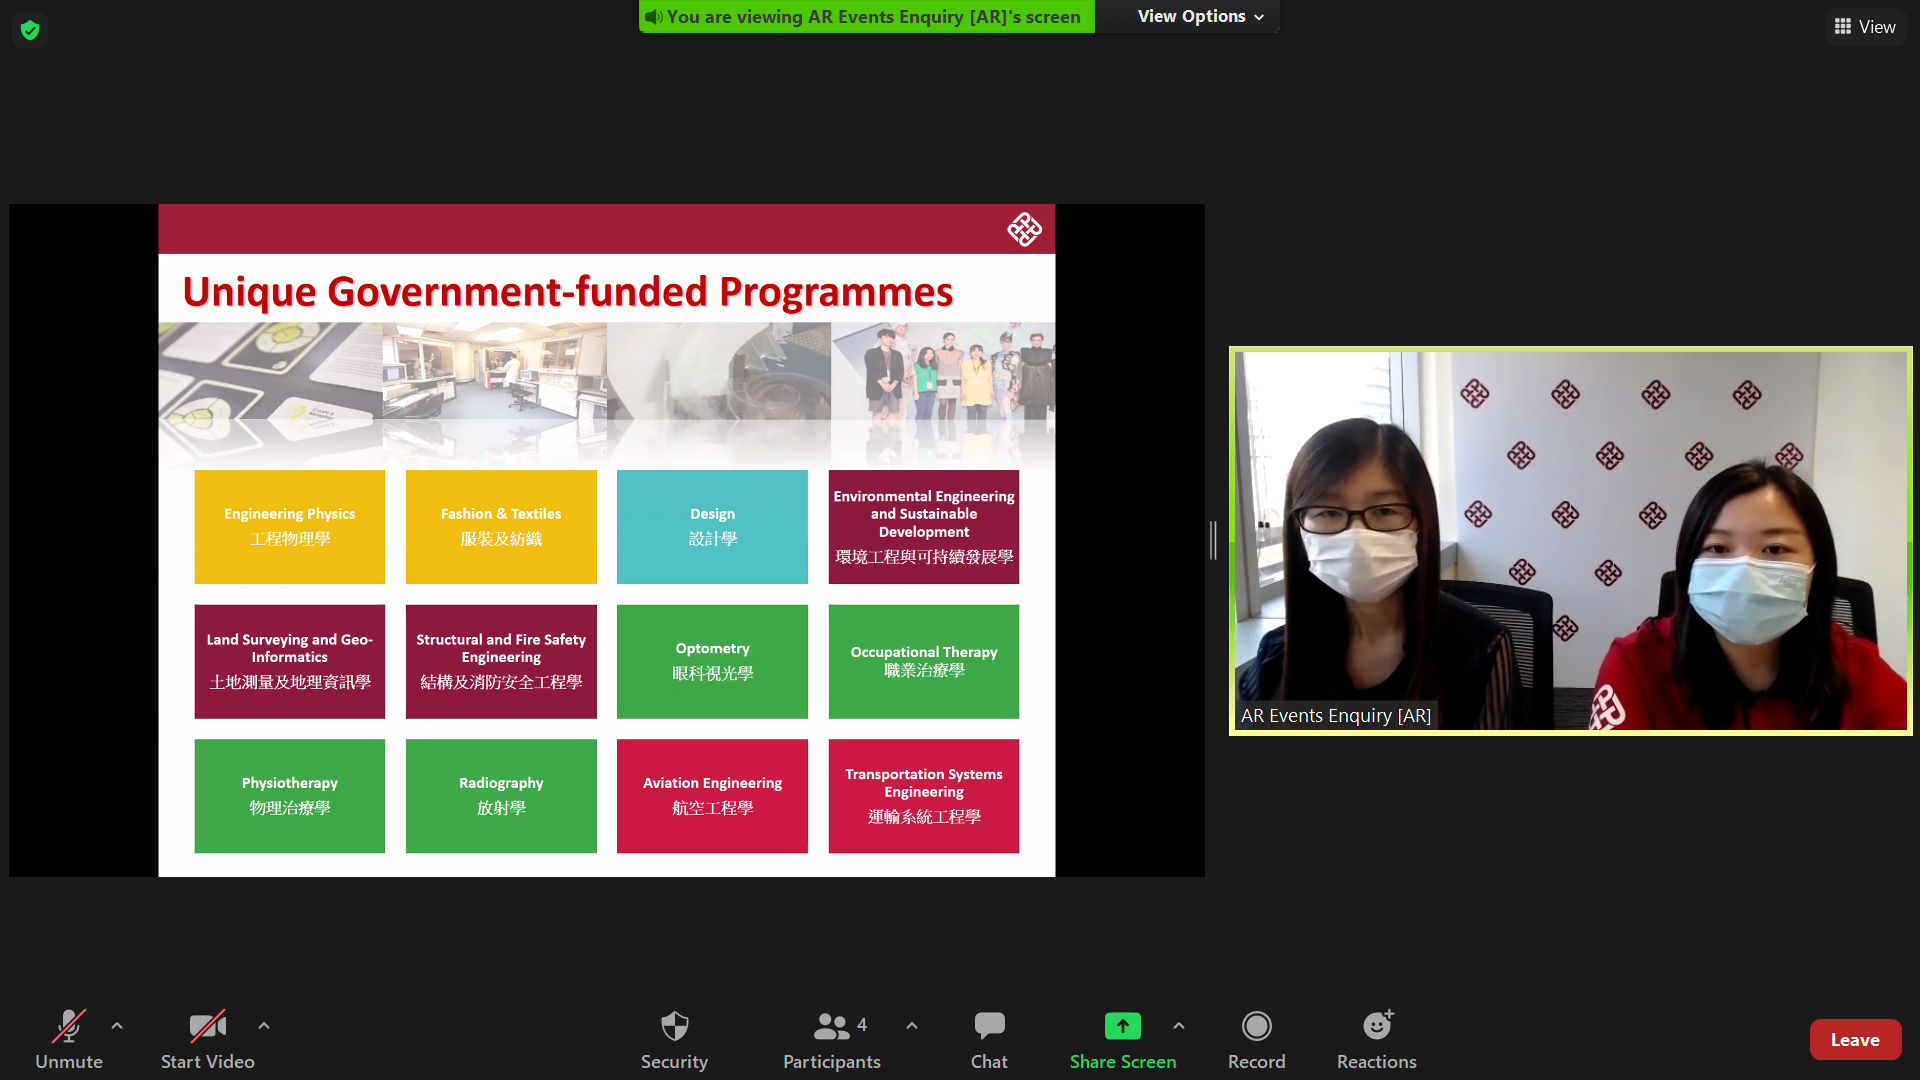Open the Participants panel
This screenshot has width=1924, height=1080.
(832, 1039)
